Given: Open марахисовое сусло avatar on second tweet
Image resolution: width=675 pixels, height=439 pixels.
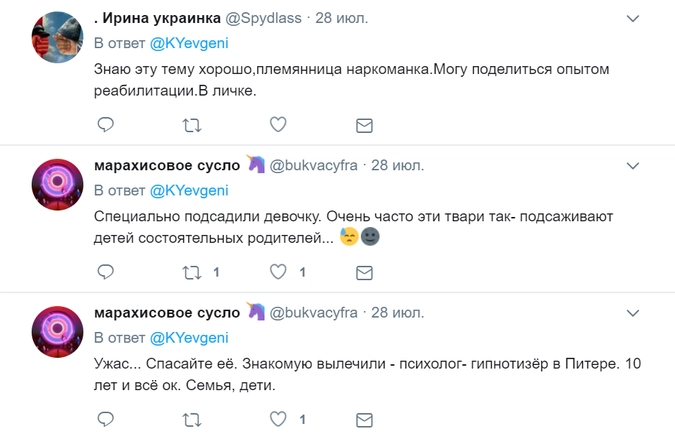Looking at the screenshot, I should pos(57,184).
